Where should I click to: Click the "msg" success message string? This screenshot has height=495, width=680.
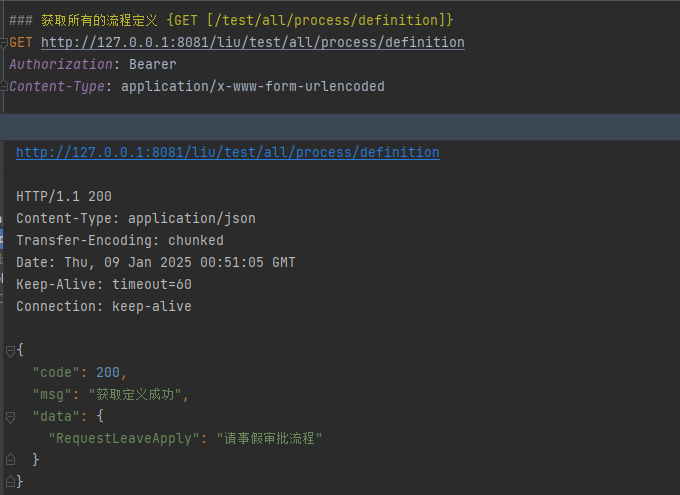[x=138, y=394]
